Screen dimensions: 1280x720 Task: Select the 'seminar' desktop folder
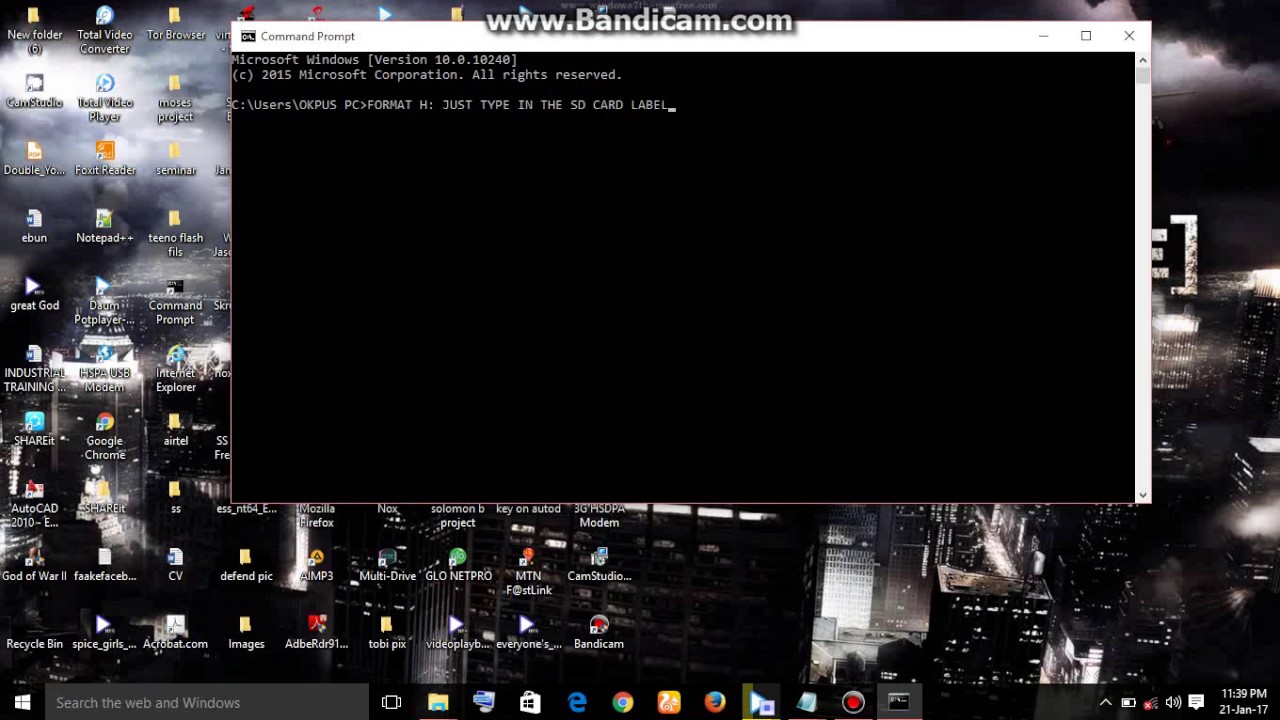pyautogui.click(x=175, y=159)
